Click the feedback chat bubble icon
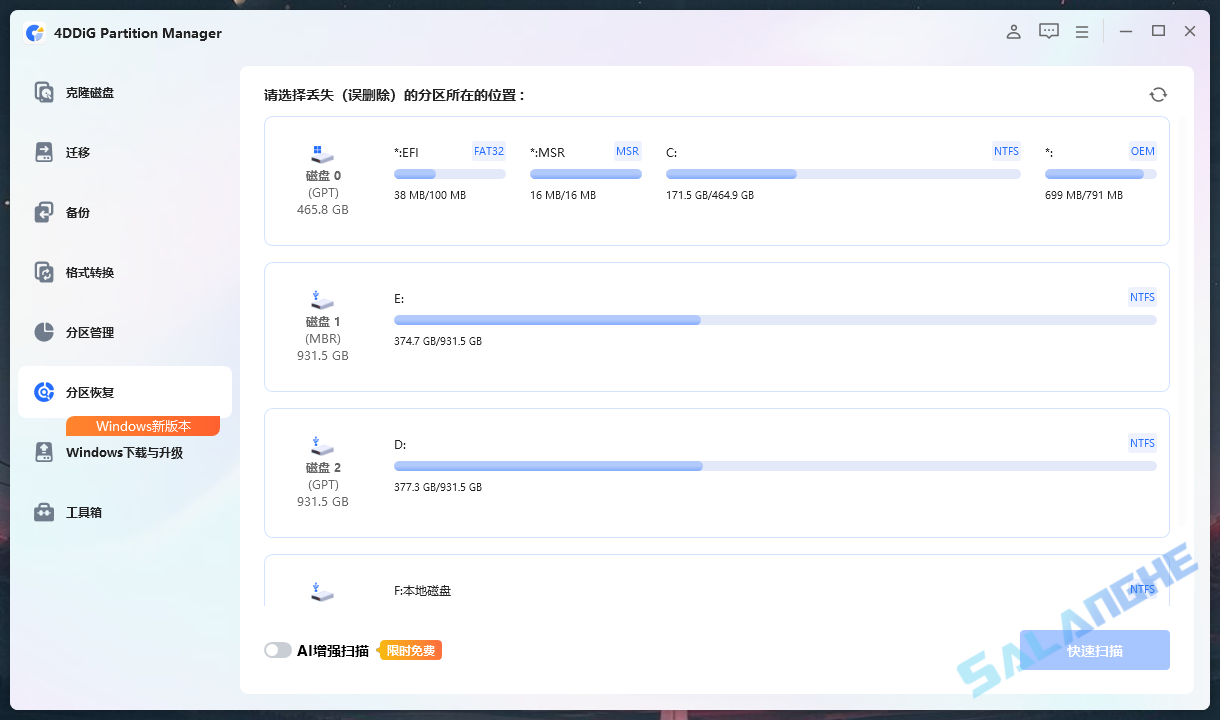Screen dimensions: 1220x720 1048,31
